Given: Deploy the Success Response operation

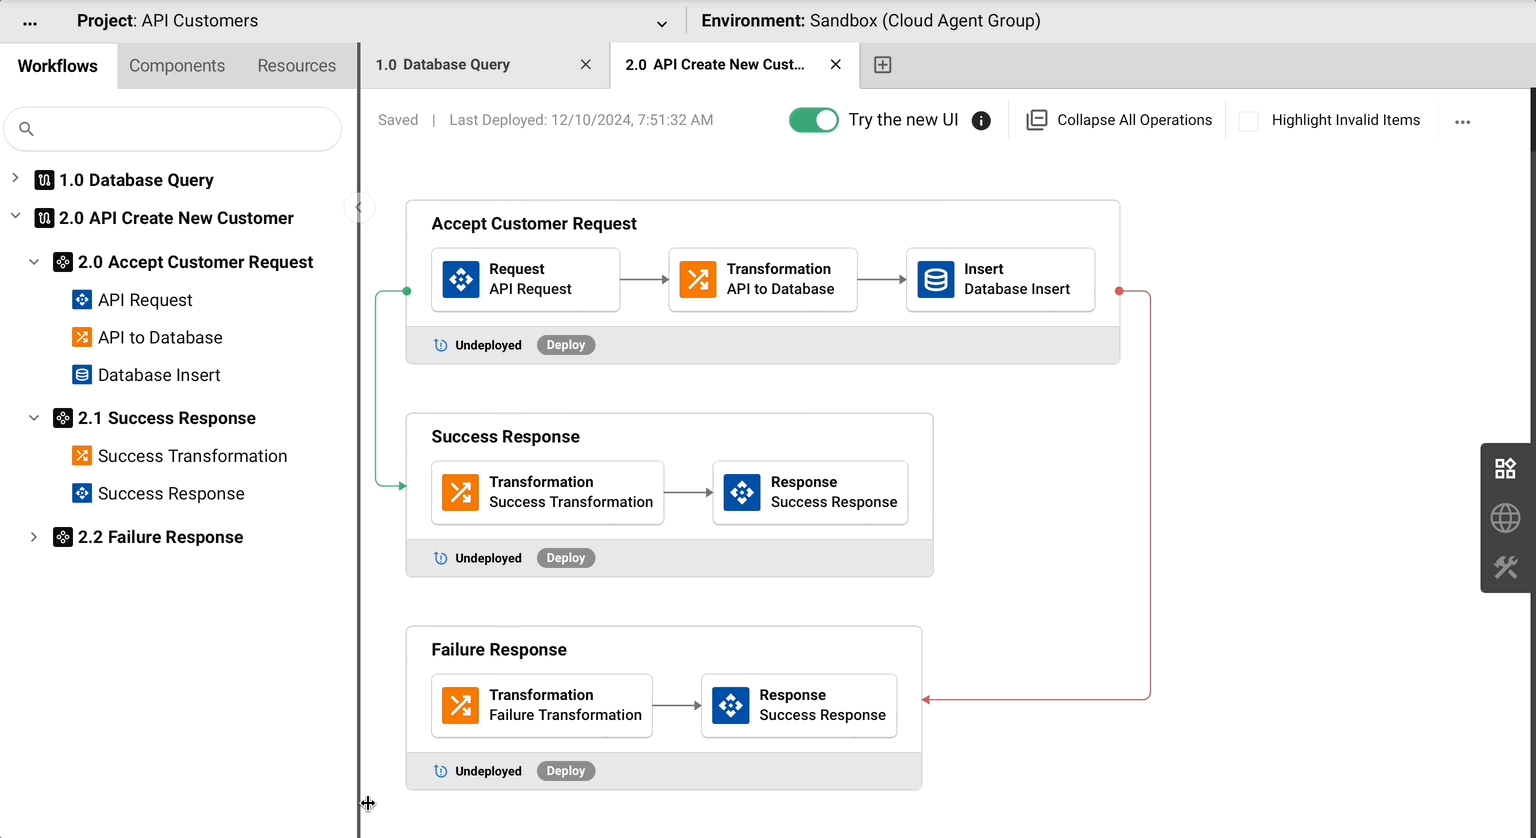Looking at the screenshot, I should point(565,558).
